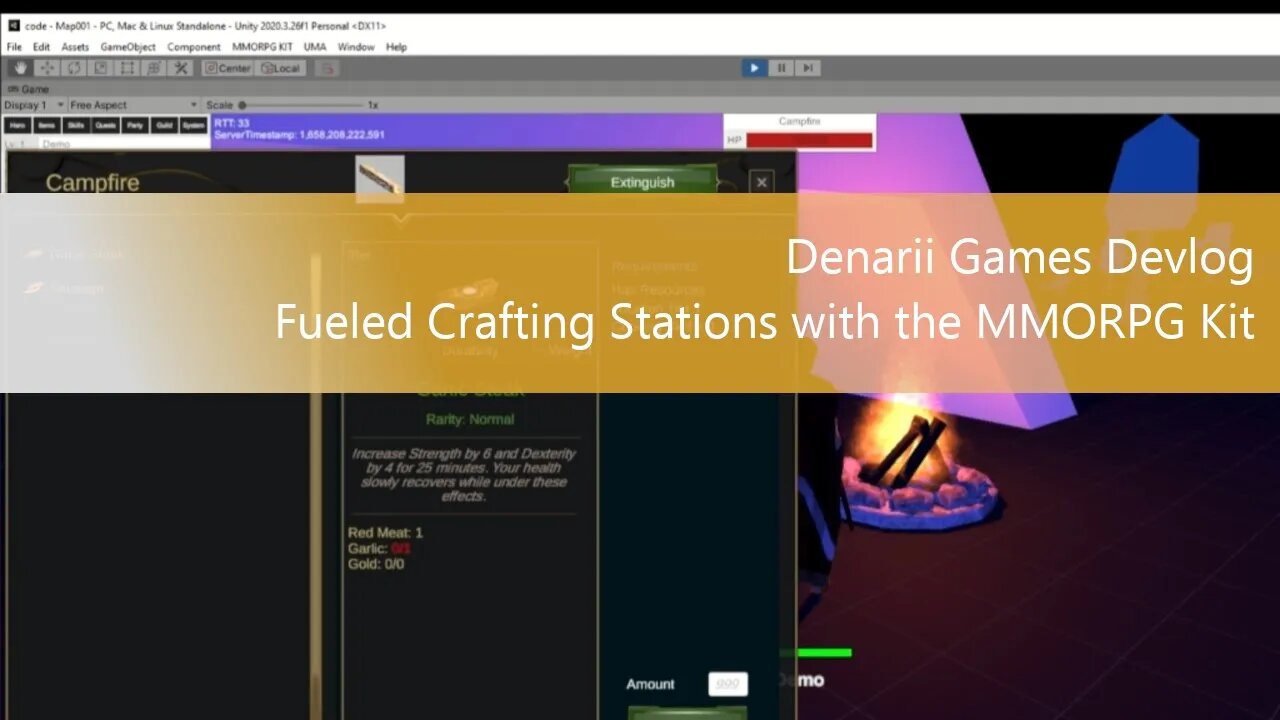The width and height of the screenshot is (1280, 720).
Task: Click the RTT: 33 readout
Action: (232, 123)
